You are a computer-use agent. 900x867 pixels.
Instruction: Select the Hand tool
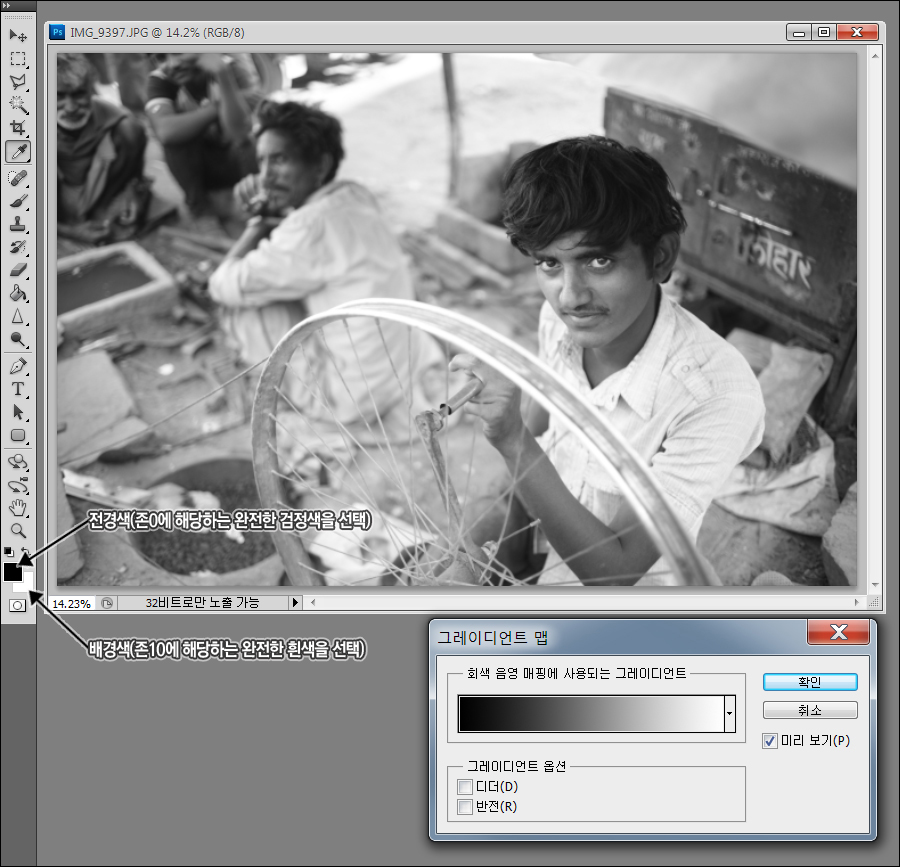pos(18,508)
